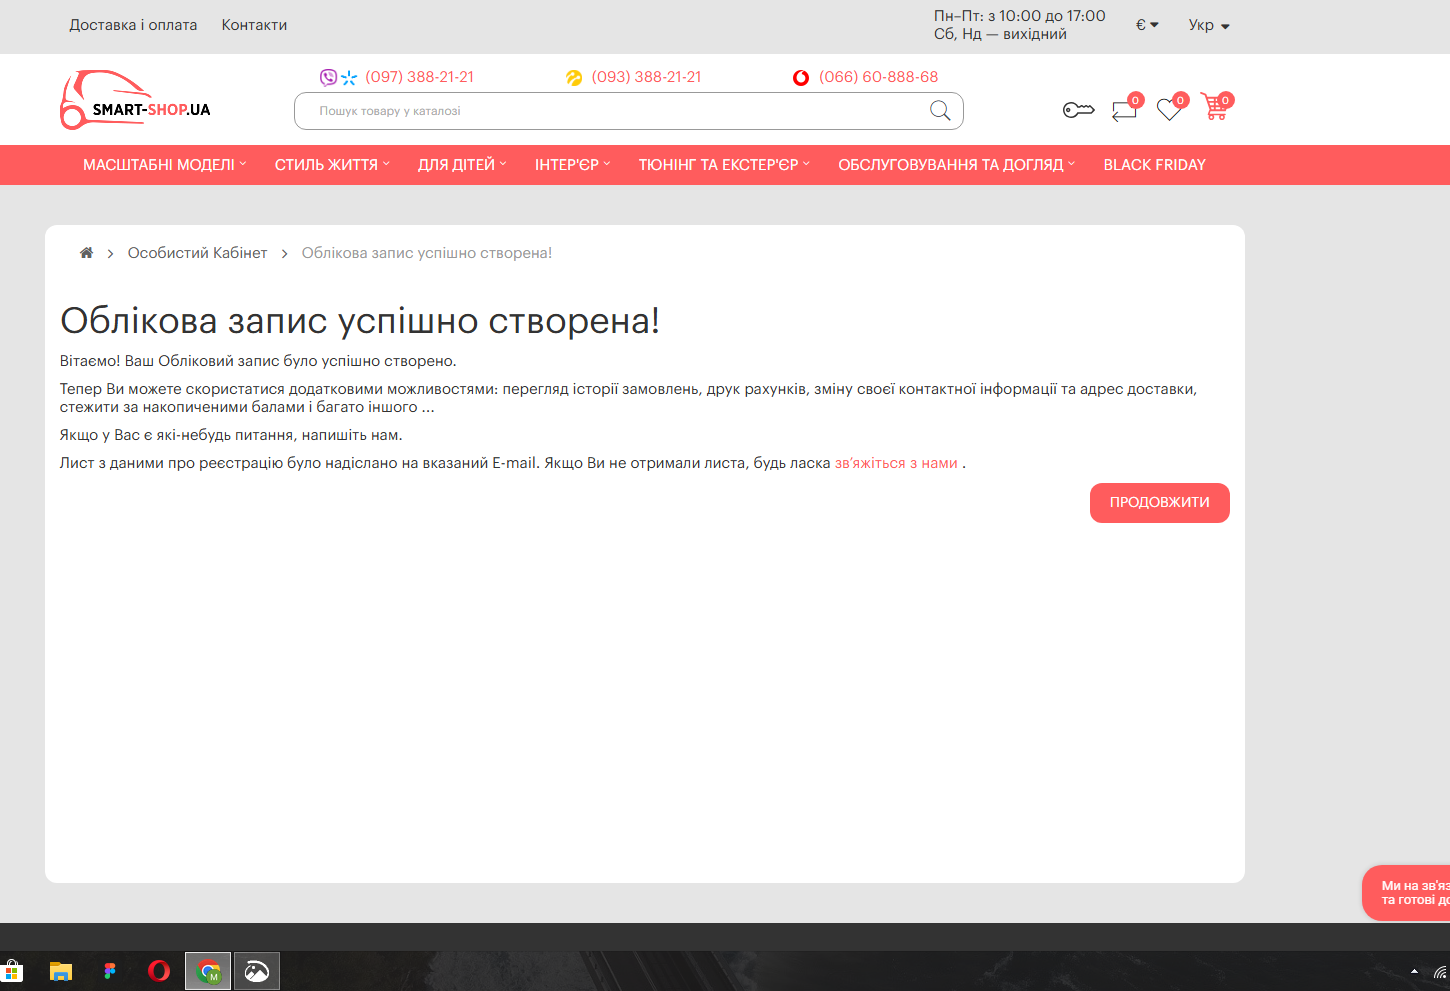The image size is (1450, 991).
Task: Click the Особистий Кабінет breadcrumb
Action: coord(197,253)
